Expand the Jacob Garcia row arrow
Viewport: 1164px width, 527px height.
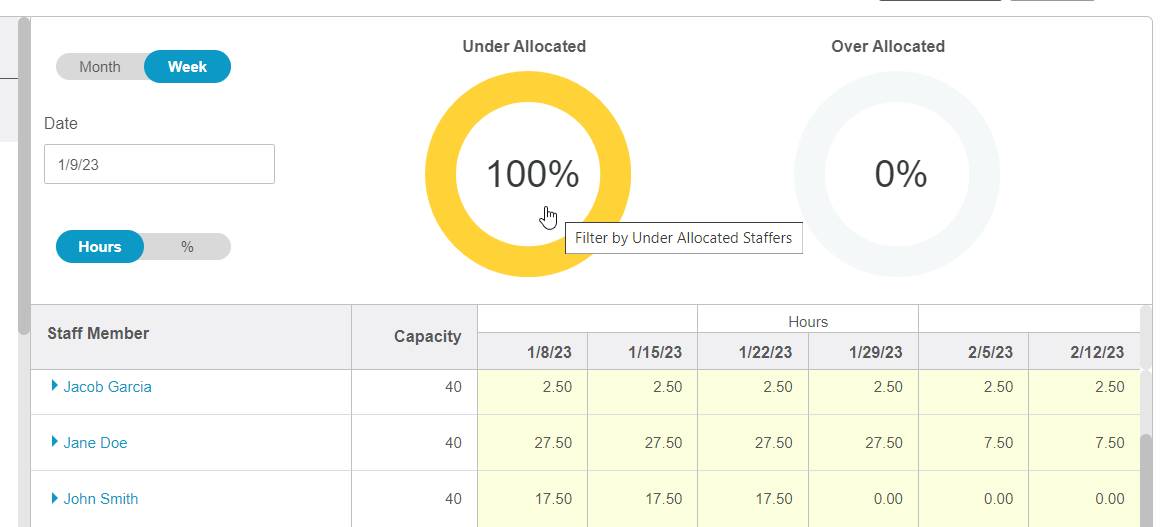pyautogui.click(x=55, y=386)
